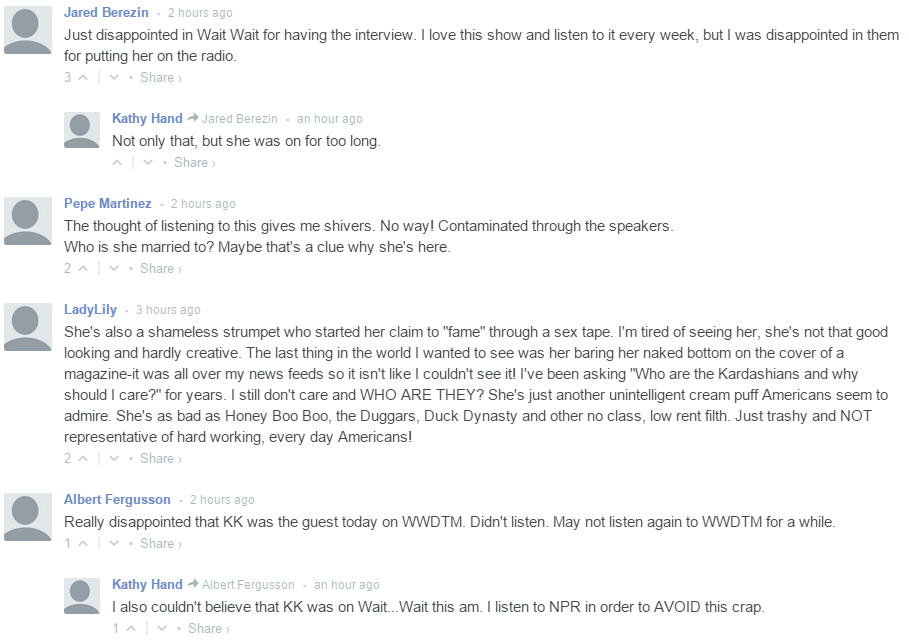Expand Share options on Pepe Martinez's comment
This screenshot has height=643, width=909.
[x=160, y=268]
